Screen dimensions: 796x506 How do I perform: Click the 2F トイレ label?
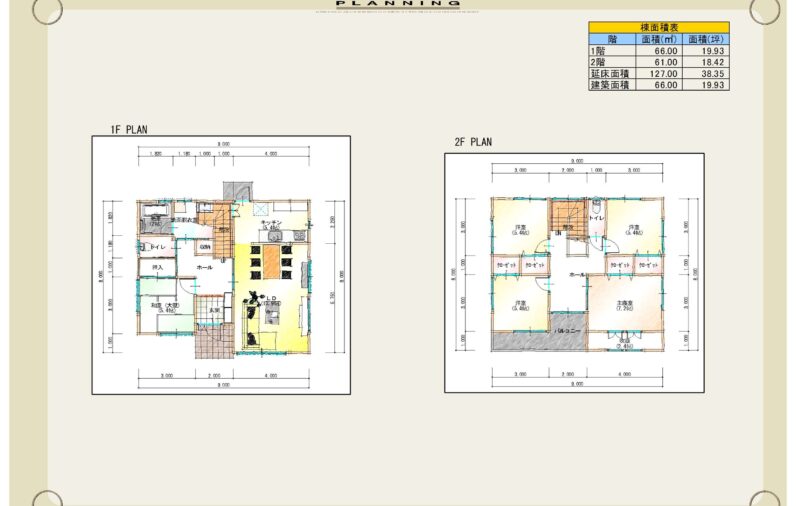(596, 218)
